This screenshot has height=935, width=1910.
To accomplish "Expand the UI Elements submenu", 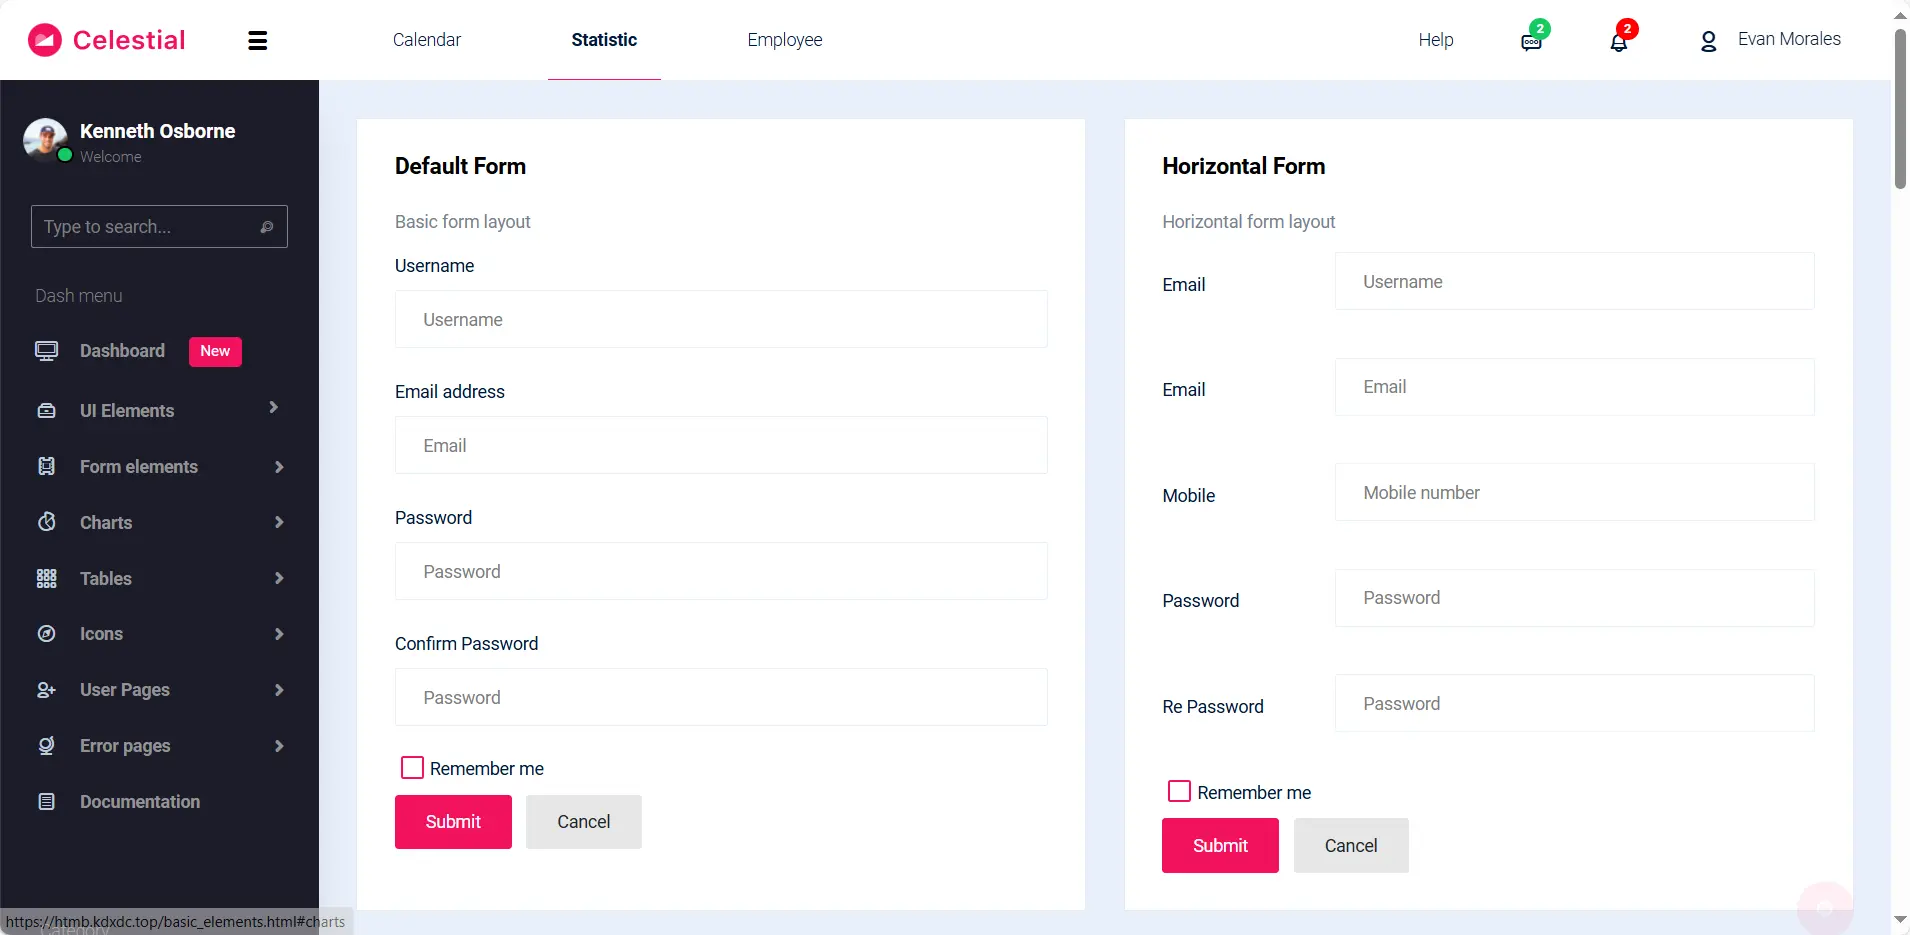I will [x=274, y=408].
